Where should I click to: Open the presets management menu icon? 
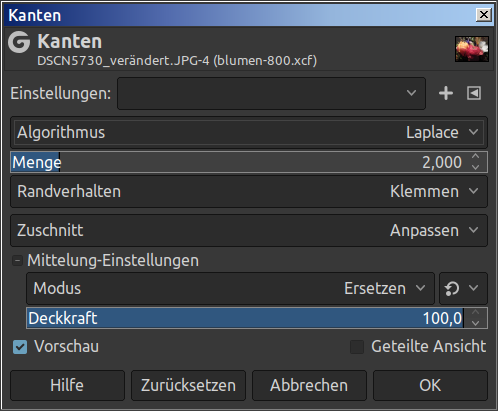coord(474,93)
